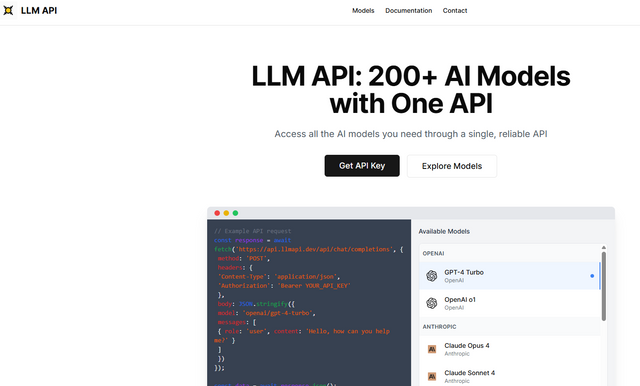Click the Explore Models button

click(x=452, y=166)
